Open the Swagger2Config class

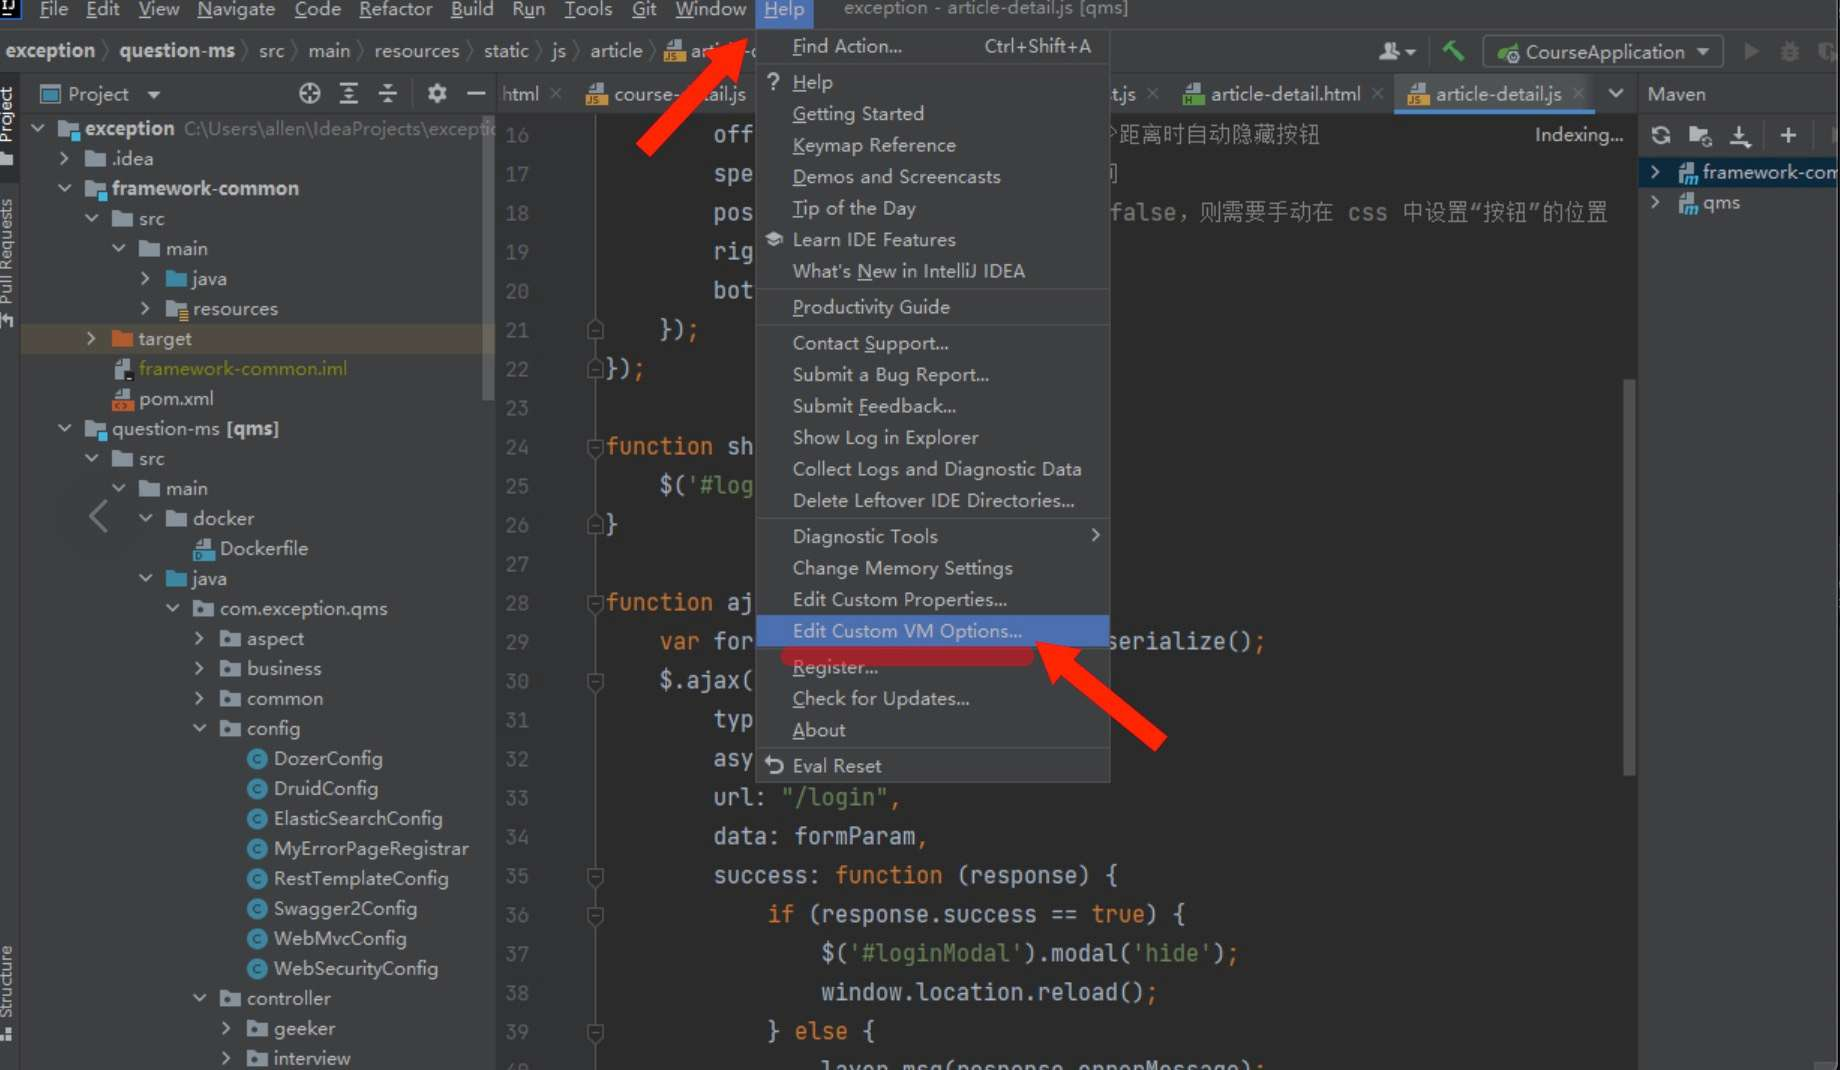click(344, 908)
